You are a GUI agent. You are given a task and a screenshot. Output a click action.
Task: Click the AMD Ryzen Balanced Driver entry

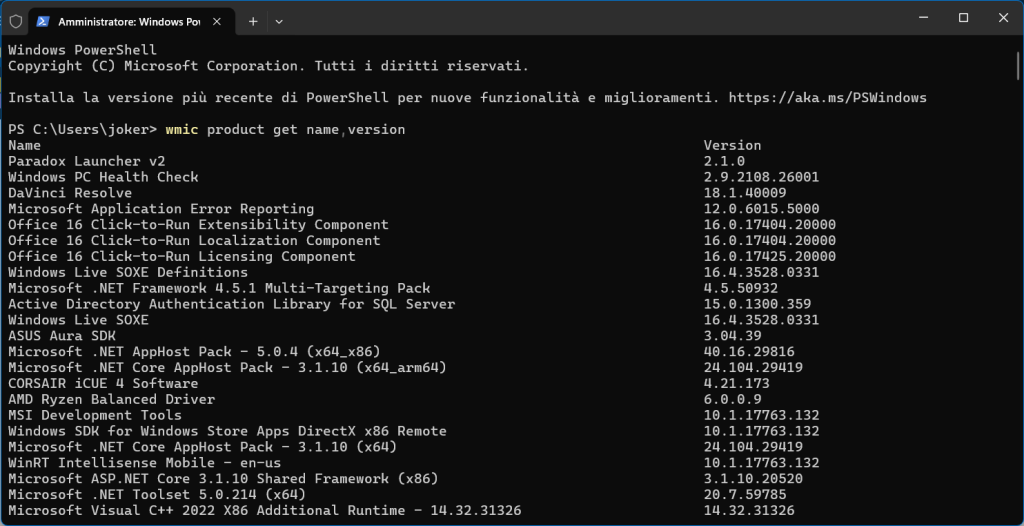tap(111, 399)
